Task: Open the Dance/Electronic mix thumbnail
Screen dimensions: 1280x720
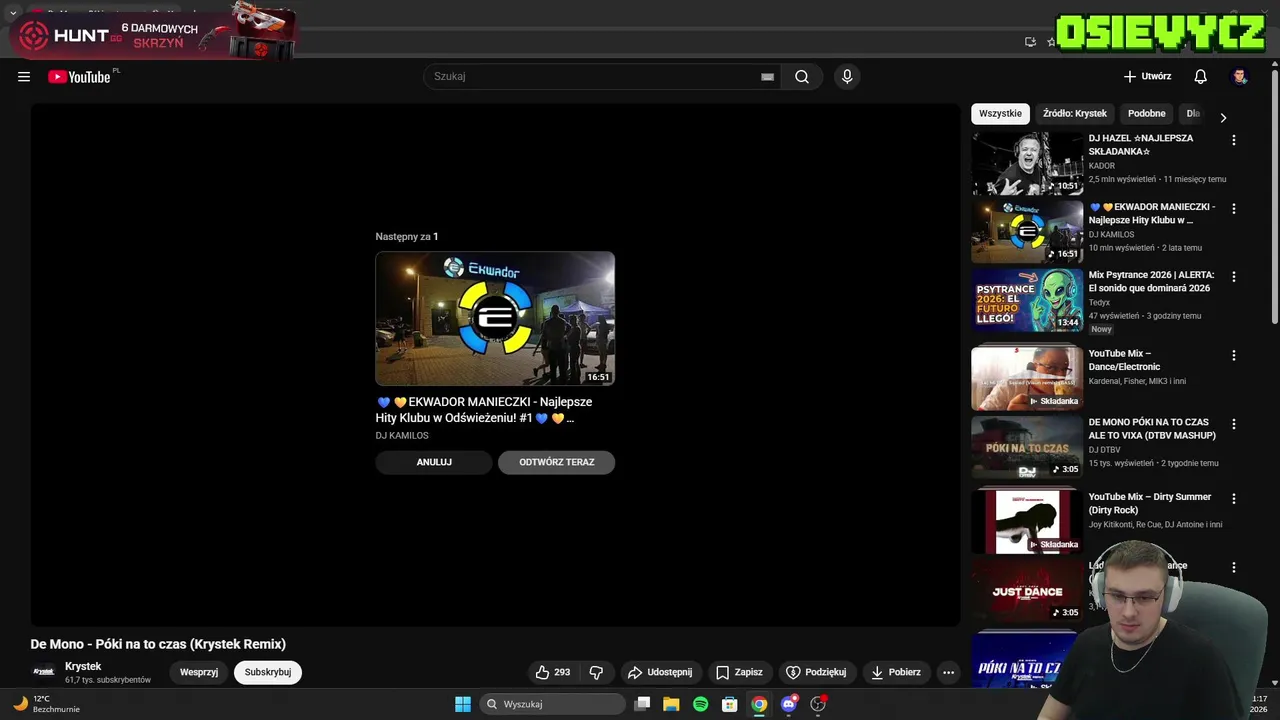Action: click(x=1027, y=378)
